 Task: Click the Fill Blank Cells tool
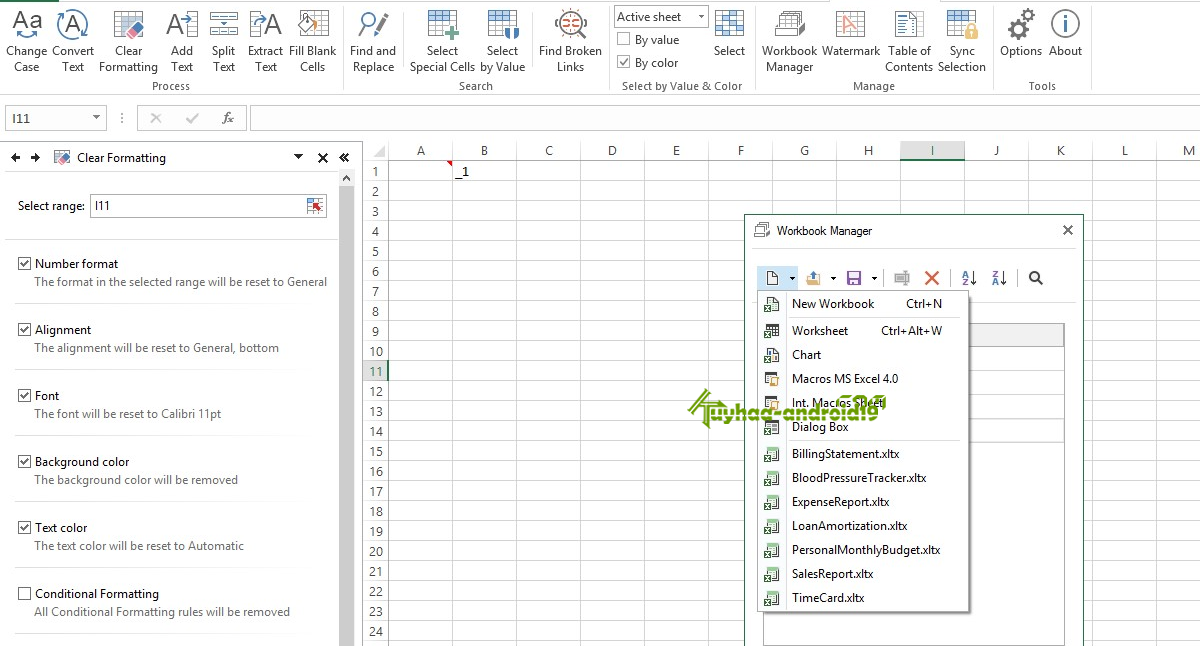point(313,41)
